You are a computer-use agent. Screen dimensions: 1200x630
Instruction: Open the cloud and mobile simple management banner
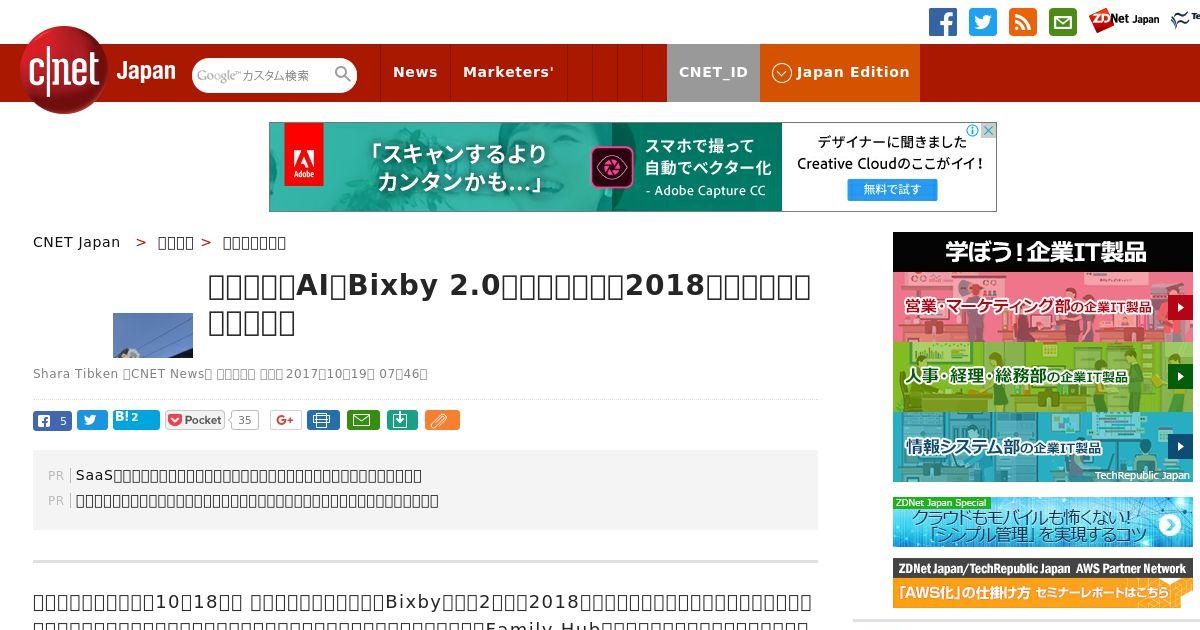click(x=1043, y=522)
